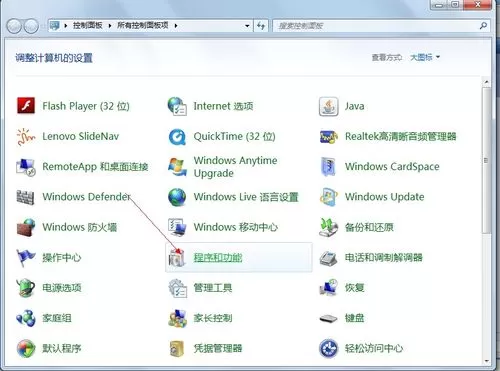Open the Internet 选项 link text
Screen dimensions: 500x371
point(223,106)
